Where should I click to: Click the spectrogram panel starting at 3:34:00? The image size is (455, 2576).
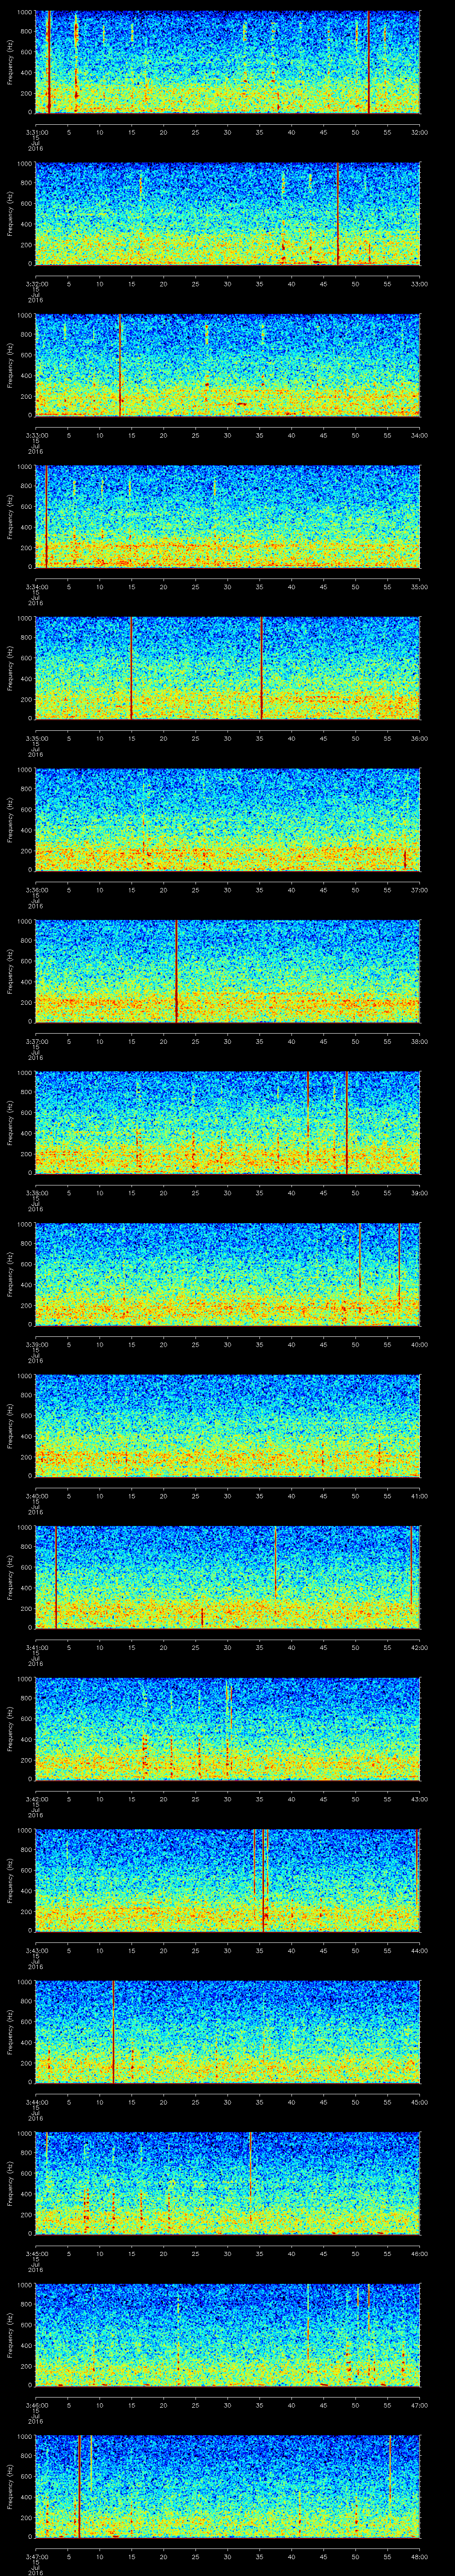tap(228, 516)
